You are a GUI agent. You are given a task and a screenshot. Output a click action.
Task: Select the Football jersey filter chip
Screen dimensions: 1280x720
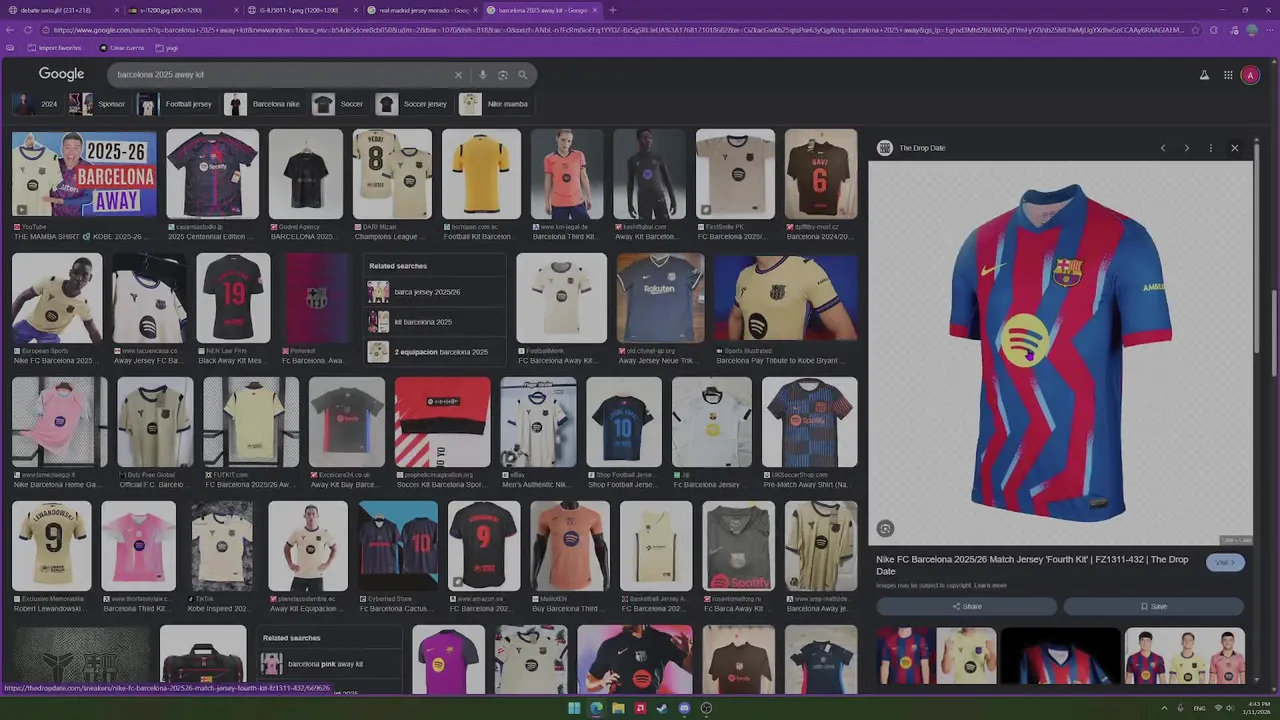click(175, 104)
